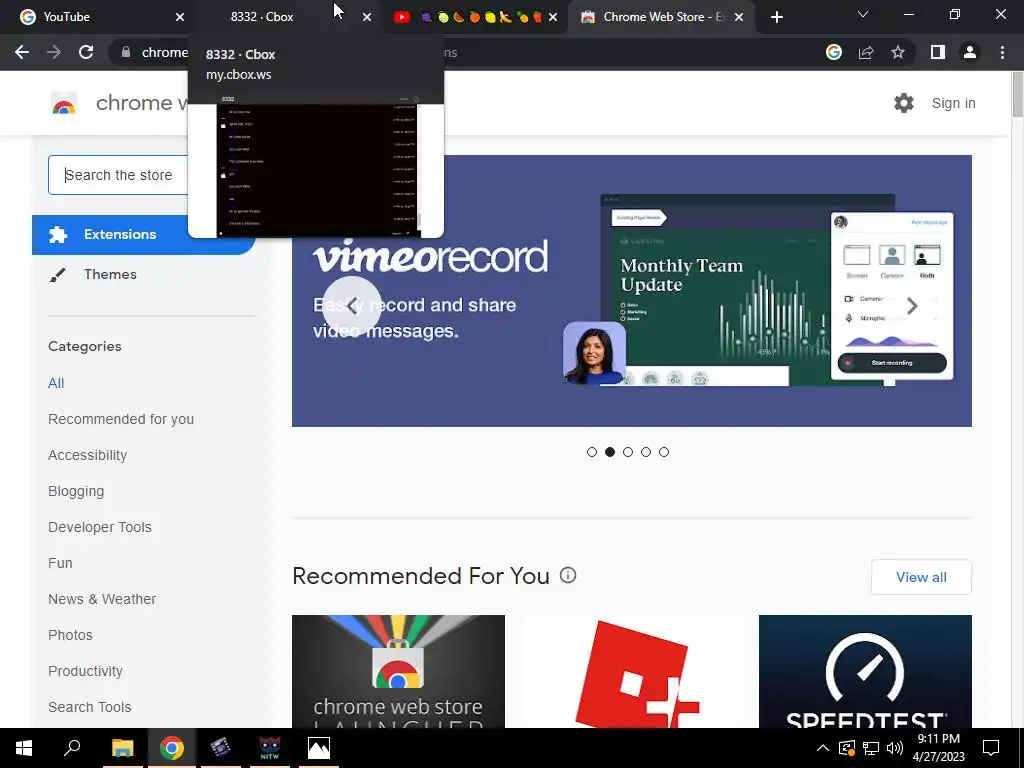Choose the Search Tools category
Viewport: 1024px width, 768px height.
(x=89, y=707)
